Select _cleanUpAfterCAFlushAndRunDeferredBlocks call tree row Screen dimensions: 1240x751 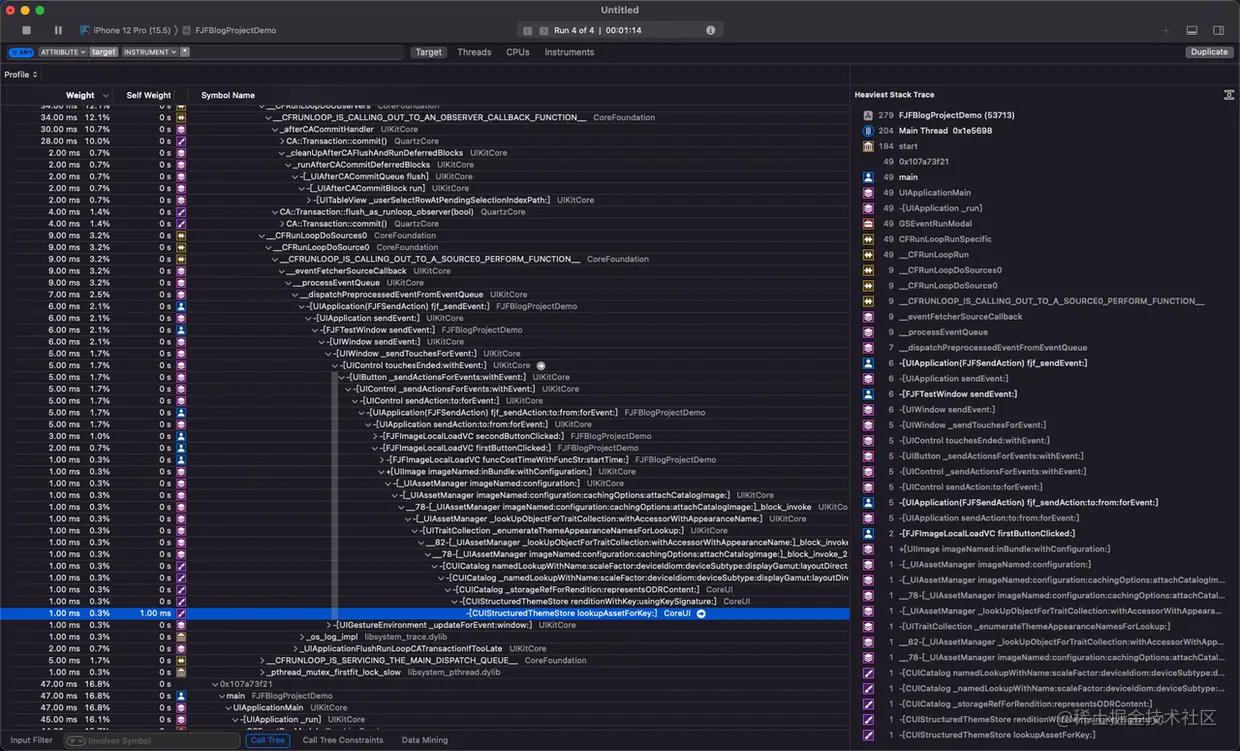tap(425, 153)
